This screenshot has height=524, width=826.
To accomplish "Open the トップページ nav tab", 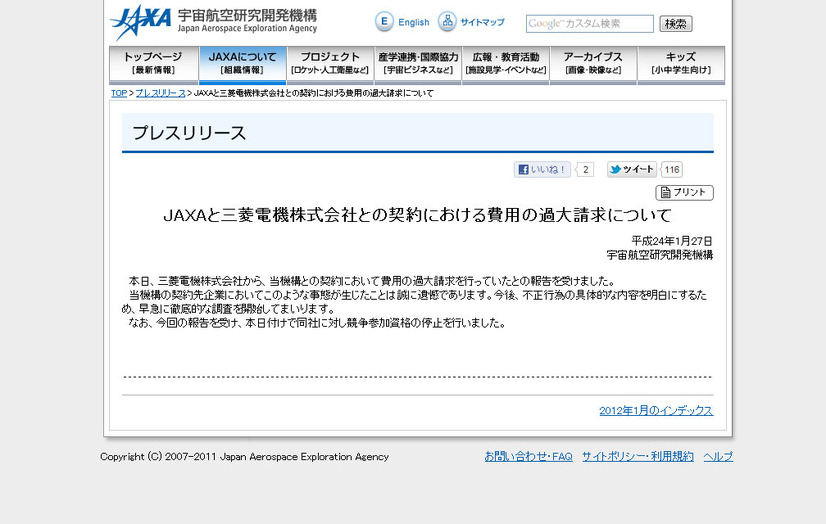I will [153, 65].
